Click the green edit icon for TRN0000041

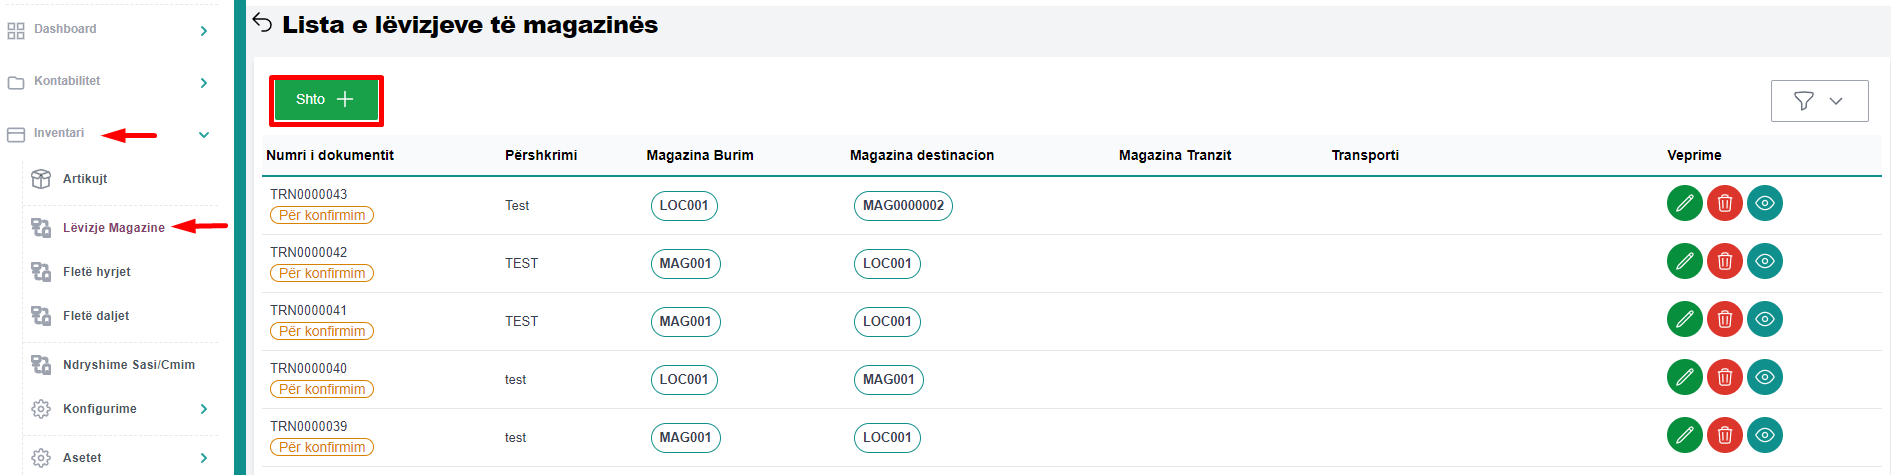tap(1684, 320)
